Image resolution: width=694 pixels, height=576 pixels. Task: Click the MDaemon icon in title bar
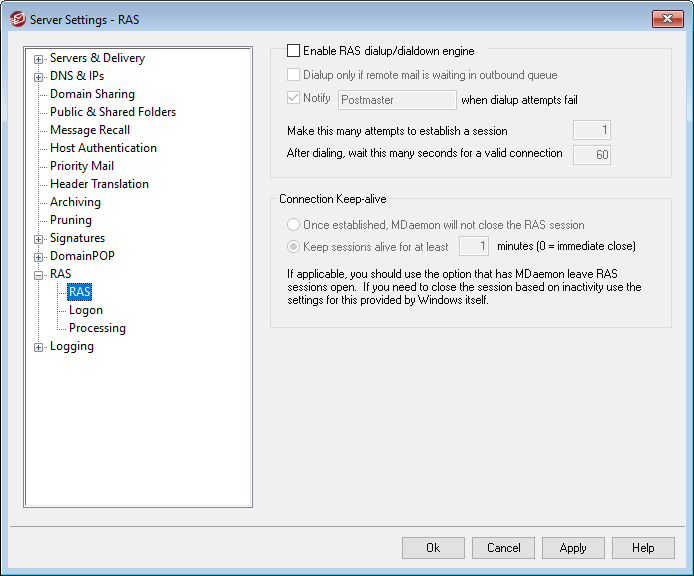(16, 18)
